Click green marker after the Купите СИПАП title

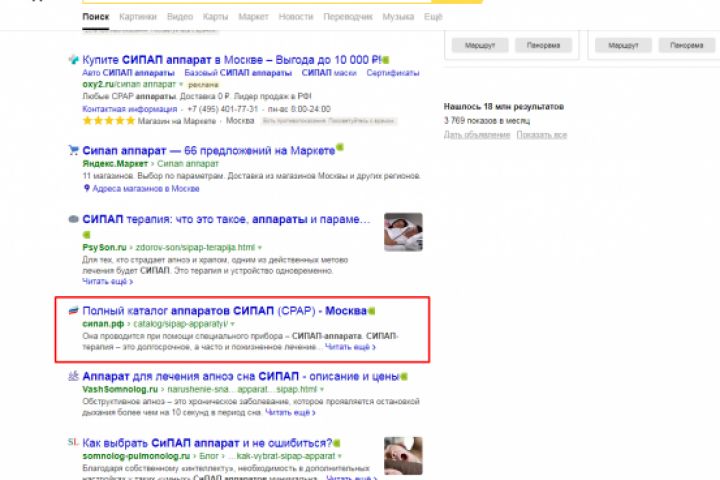tap(386, 60)
